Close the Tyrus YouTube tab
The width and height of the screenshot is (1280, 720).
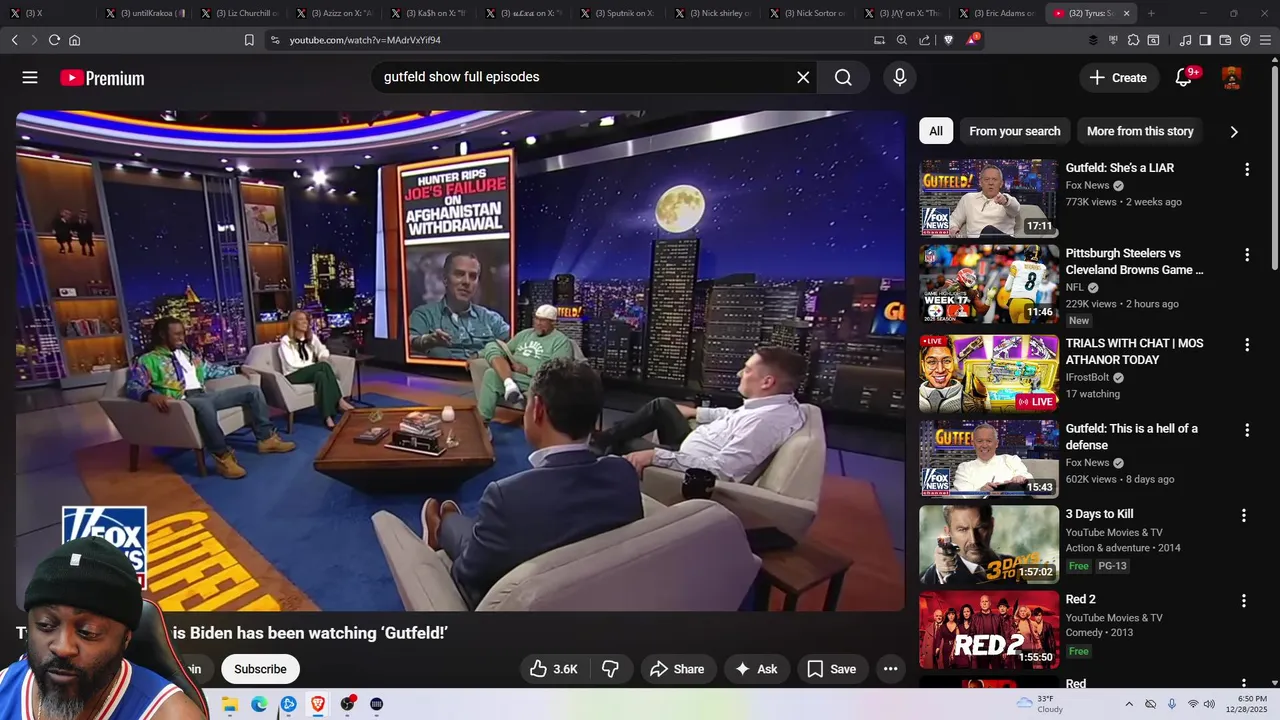(x=1127, y=13)
